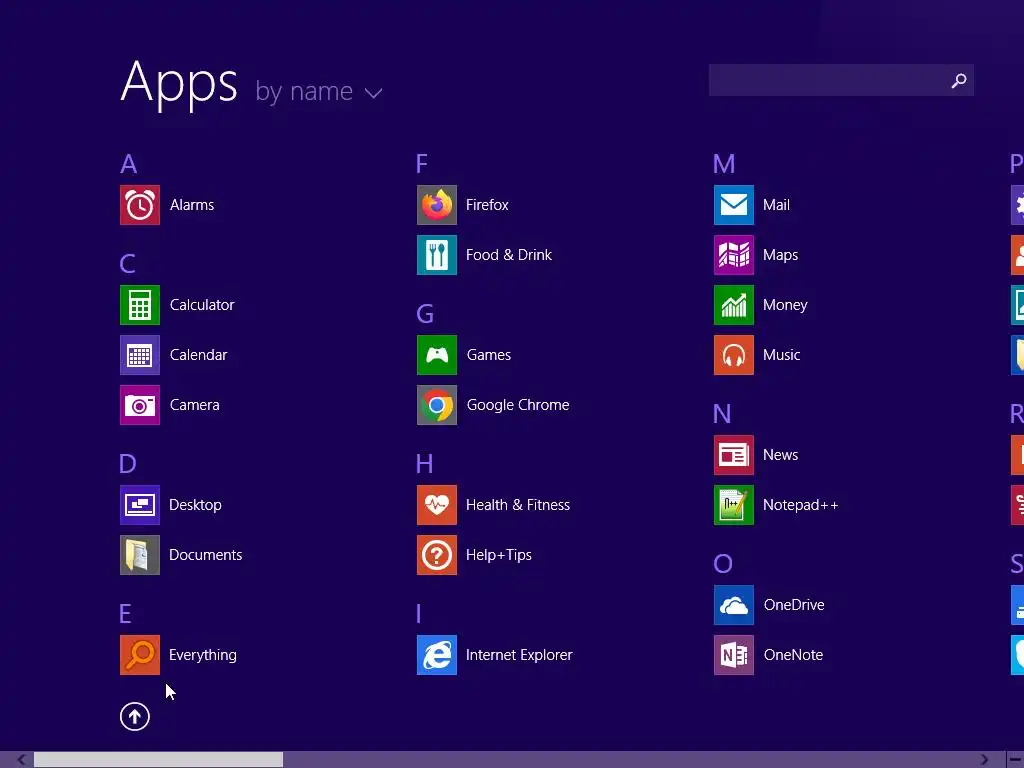Open the Maps app icon
1024x768 pixels.
734,255
